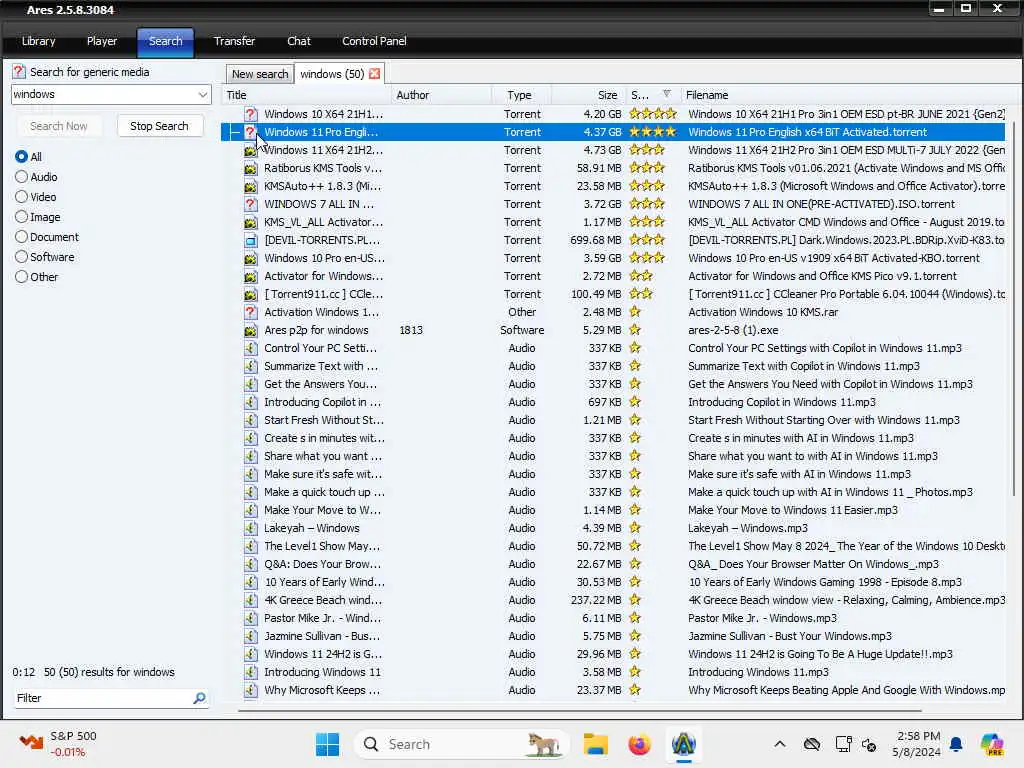Switch to the Library tab

(x=39, y=41)
